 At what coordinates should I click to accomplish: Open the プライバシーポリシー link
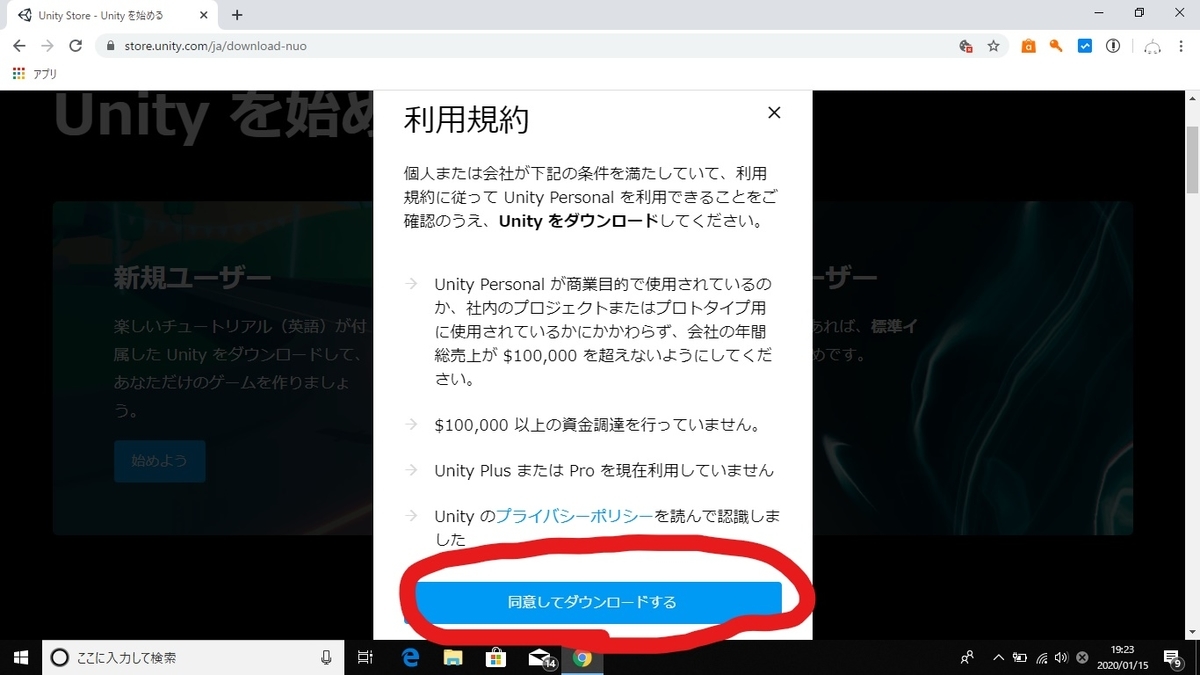point(575,516)
